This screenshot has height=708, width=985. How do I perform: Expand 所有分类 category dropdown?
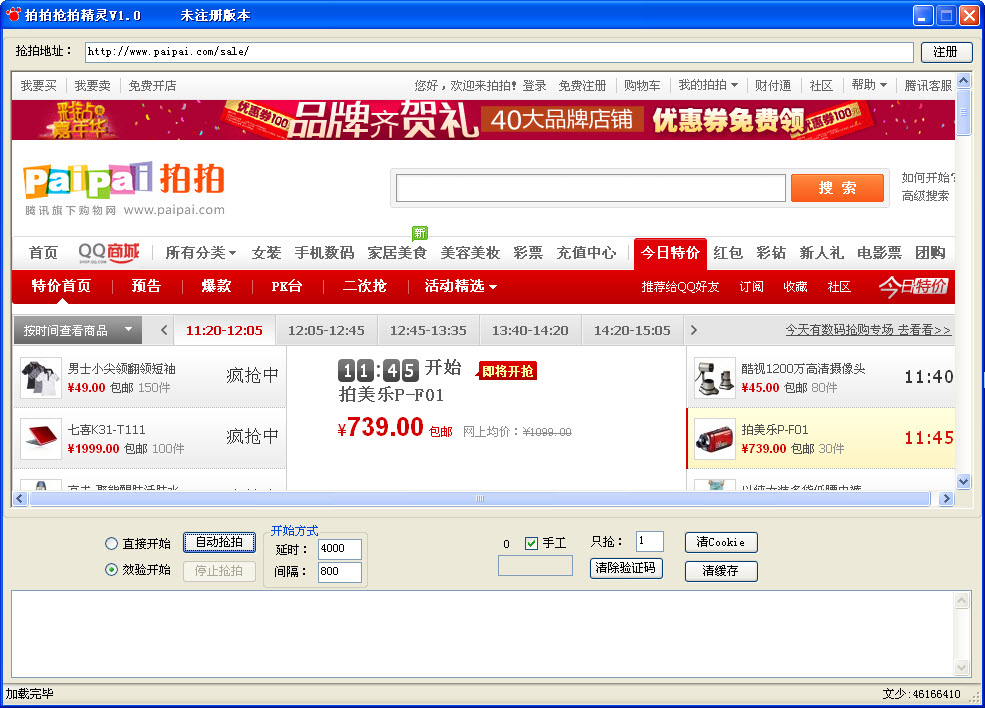tap(200, 253)
